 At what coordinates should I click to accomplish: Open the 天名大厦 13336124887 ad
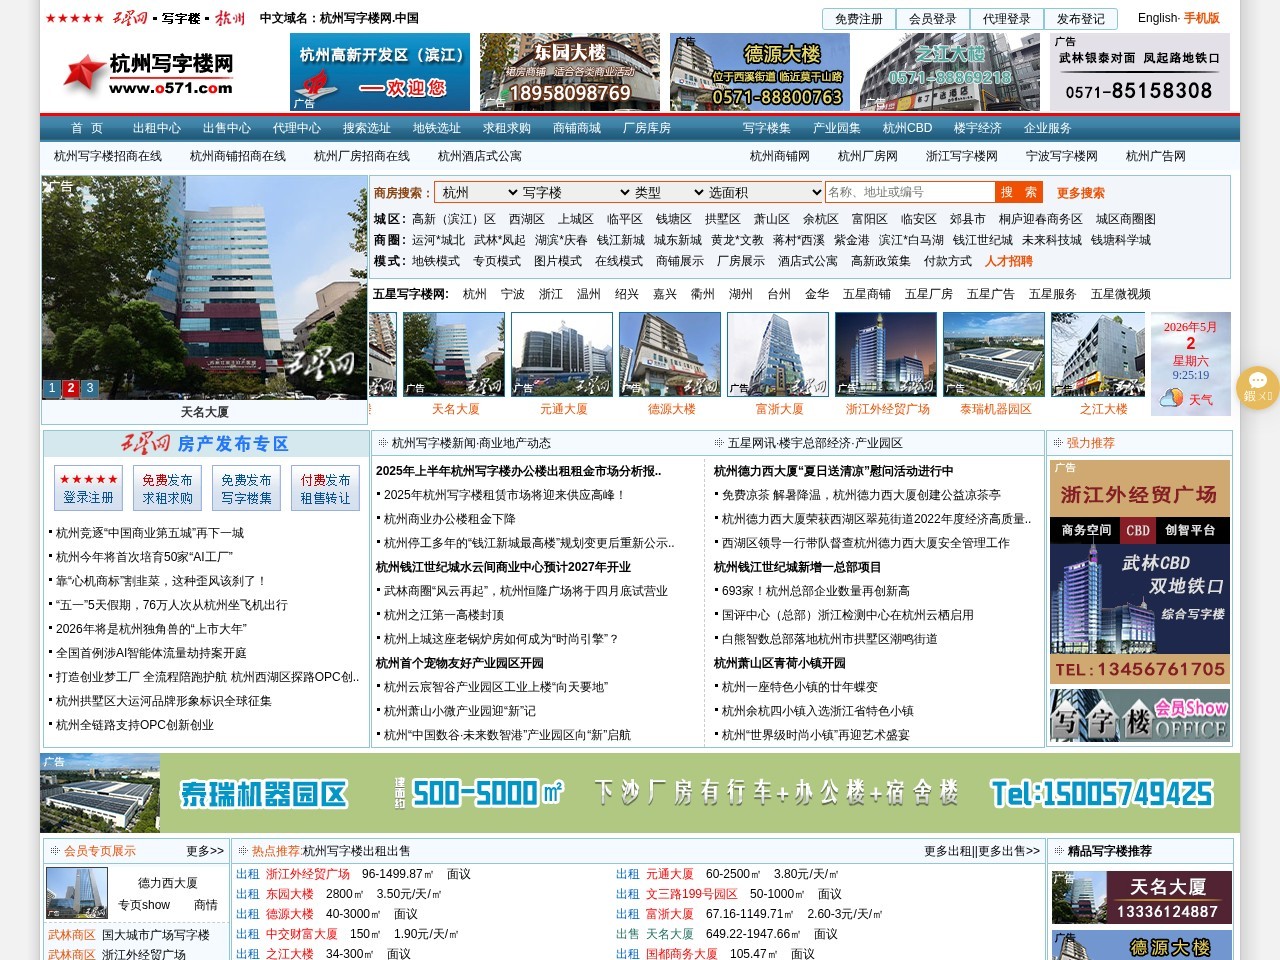(x=1141, y=897)
